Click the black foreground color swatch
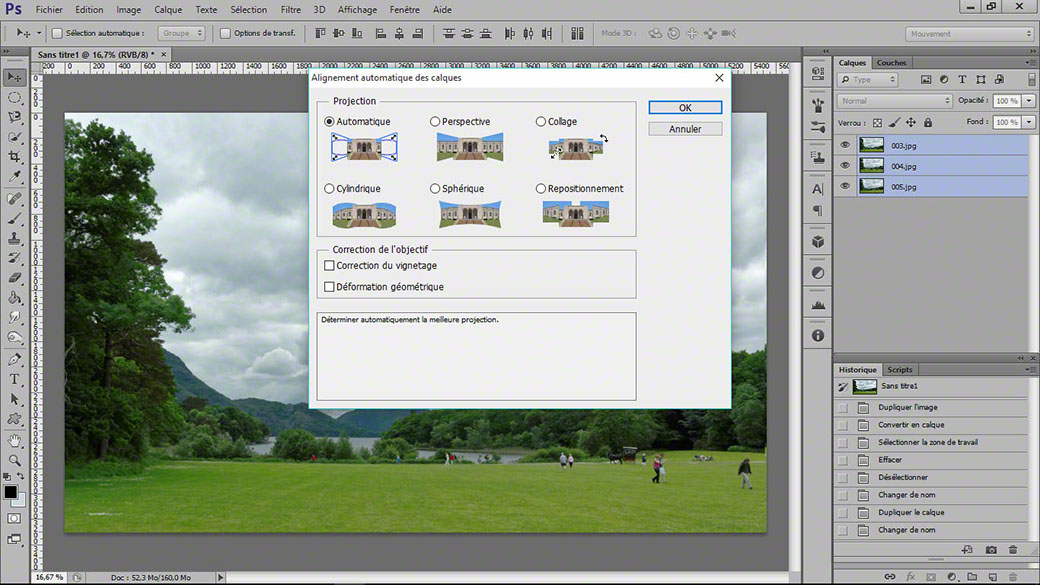The image size is (1040, 585). pyautogui.click(x=10, y=492)
